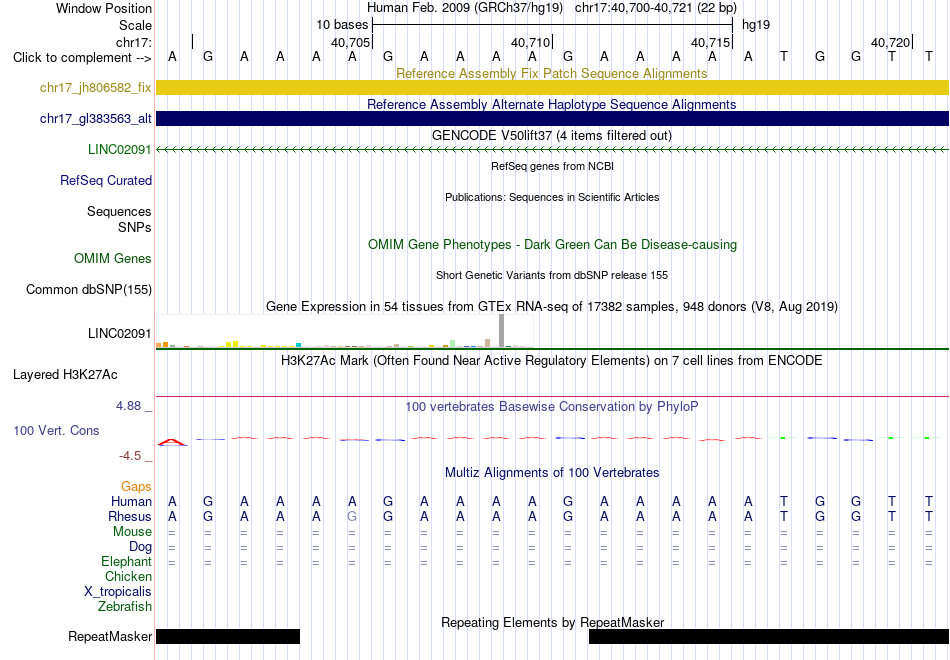Select the Mouse row label
The width and height of the screenshot is (950, 660).
[132, 532]
